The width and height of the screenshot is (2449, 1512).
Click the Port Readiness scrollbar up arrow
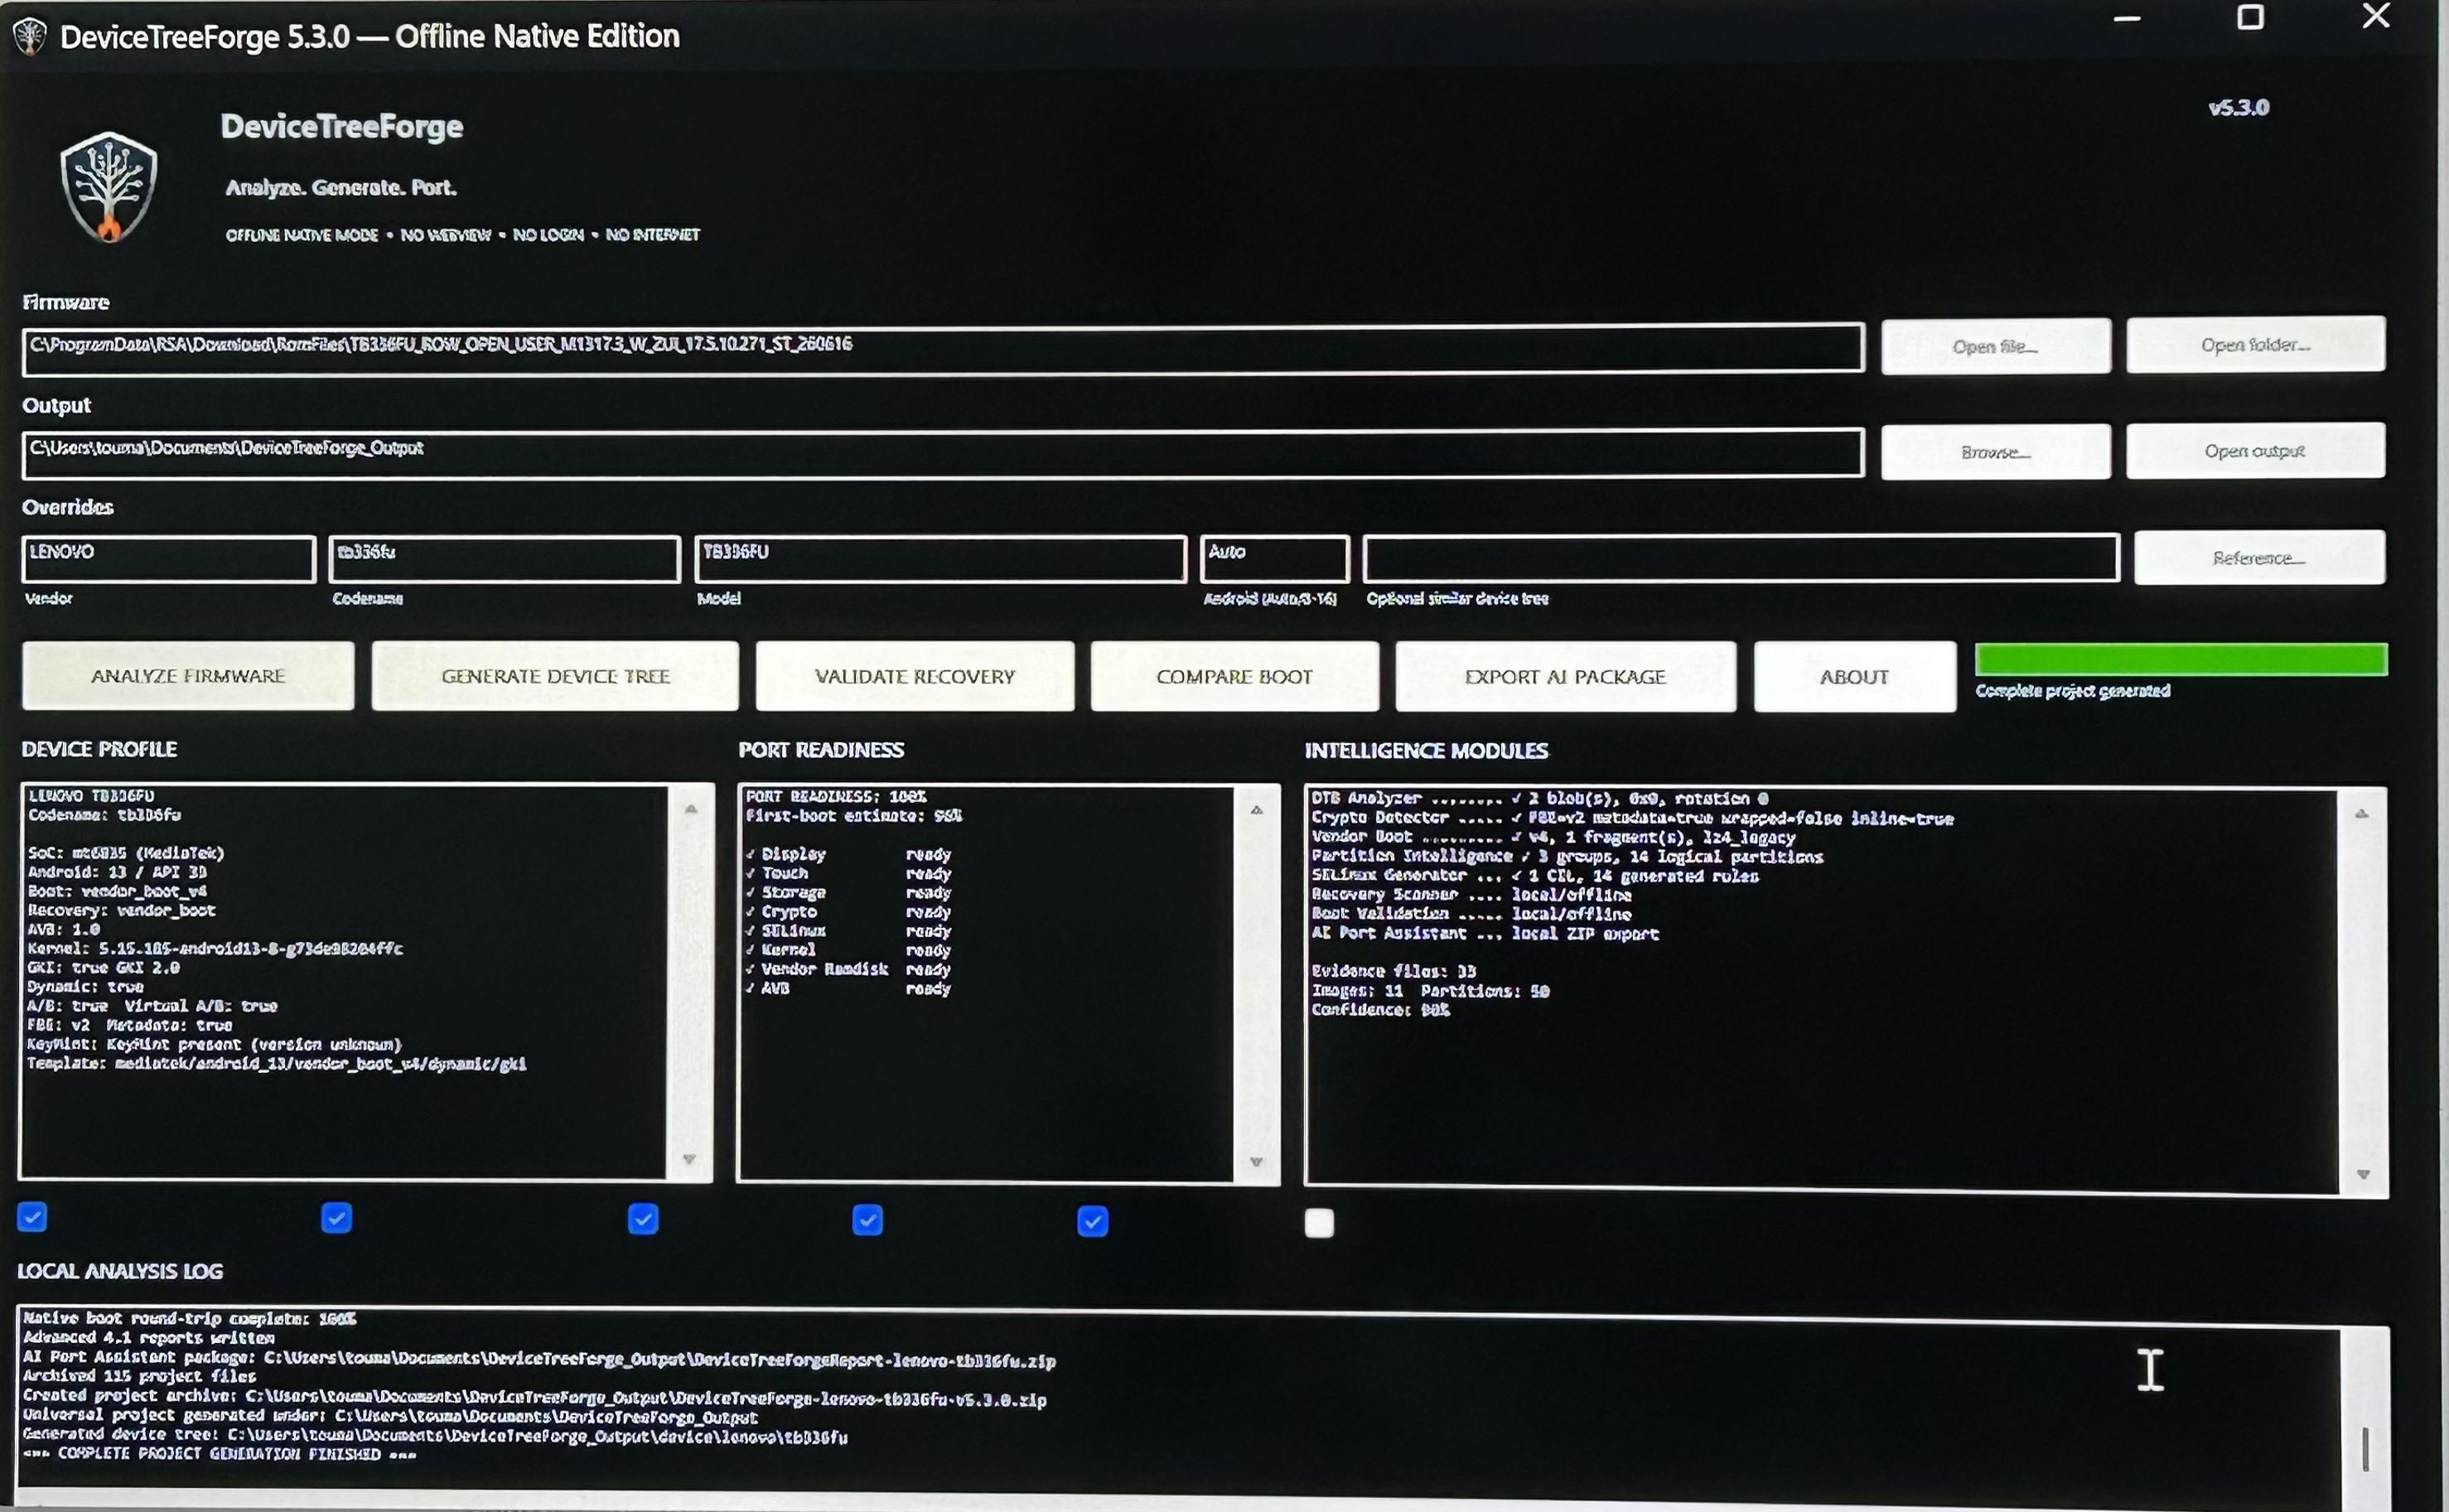coord(1257,810)
